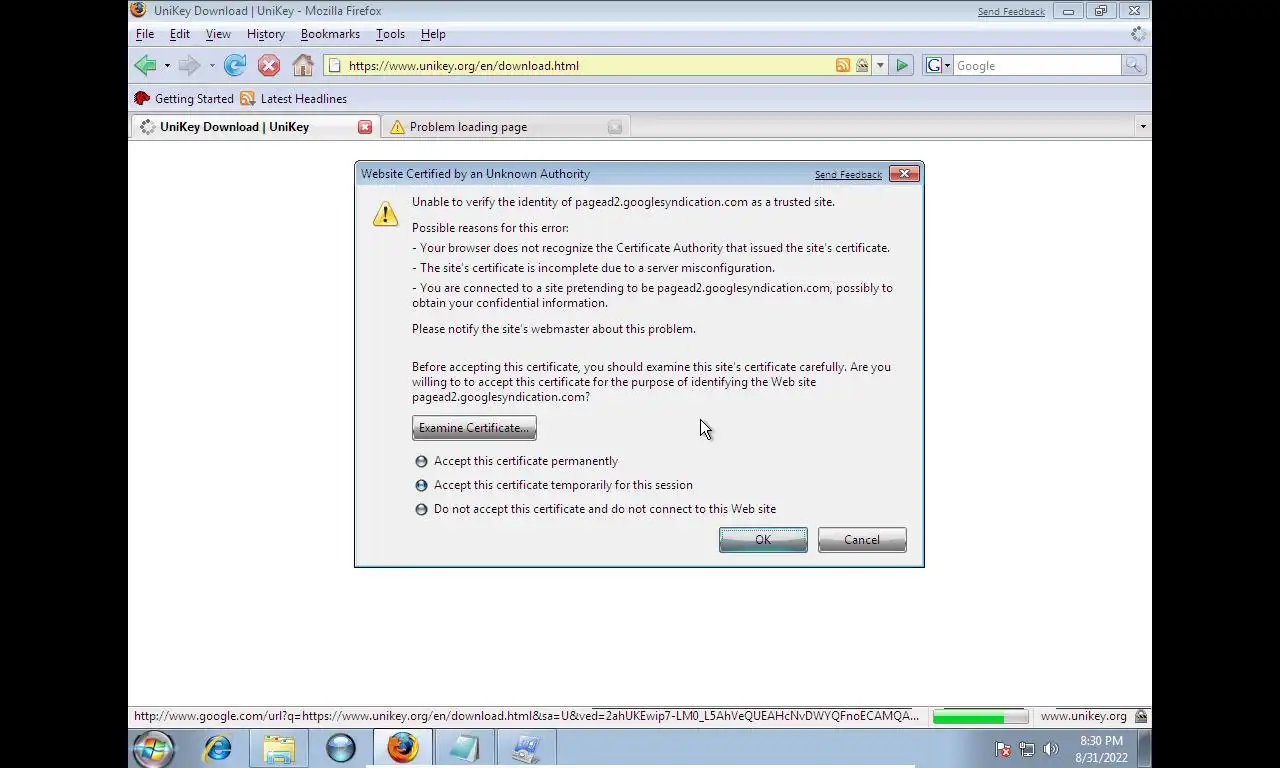This screenshot has width=1280, height=768.
Task: Go back with the green Back arrow
Action: pyautogui.click(x=145, y=66)
